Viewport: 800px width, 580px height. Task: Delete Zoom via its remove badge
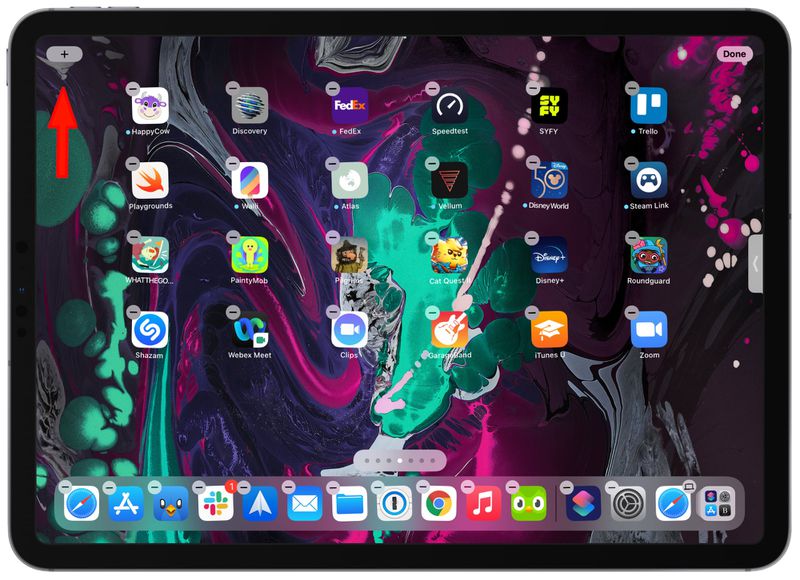click(634, 314)
